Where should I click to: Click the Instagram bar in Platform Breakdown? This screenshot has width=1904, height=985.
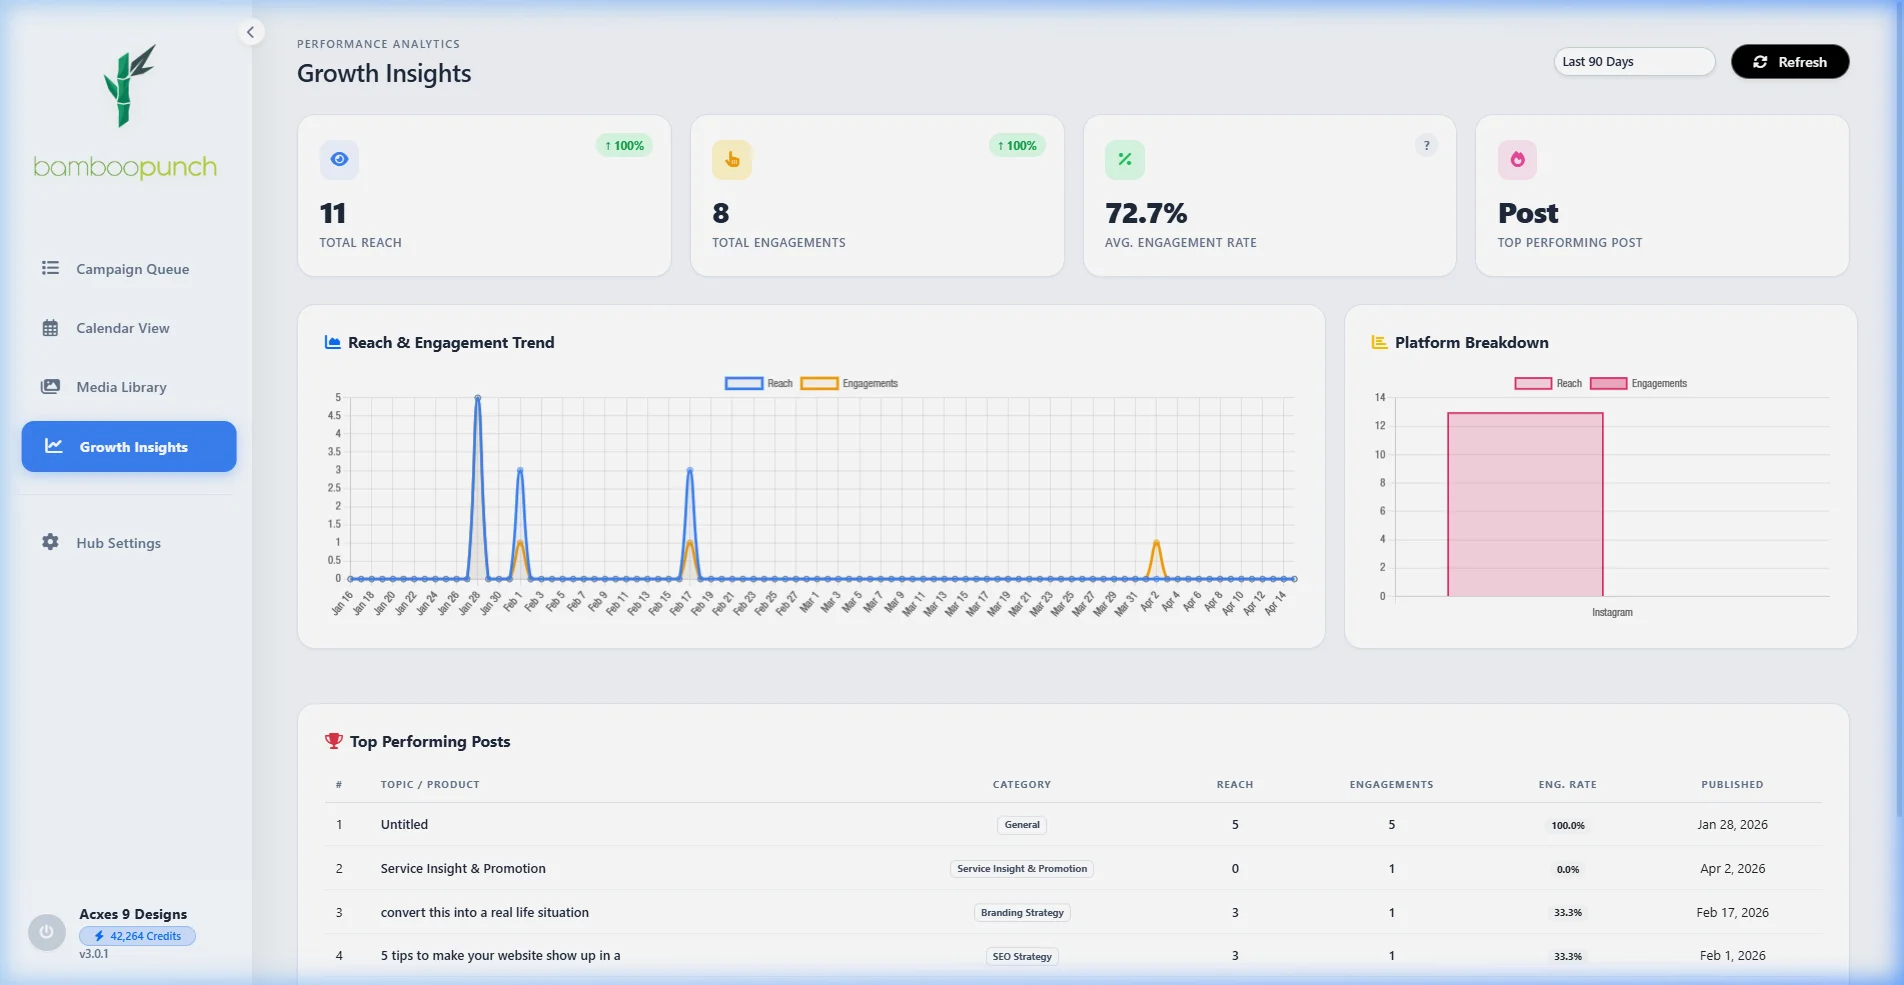pos(1525,505)
